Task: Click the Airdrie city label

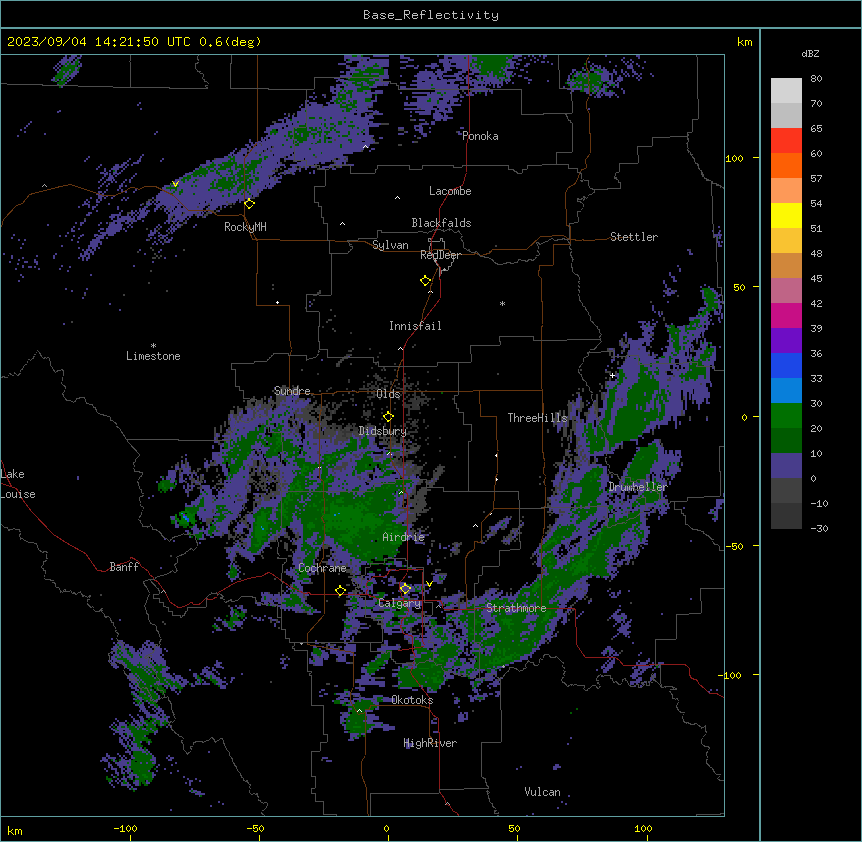Action: coord(404,537)
